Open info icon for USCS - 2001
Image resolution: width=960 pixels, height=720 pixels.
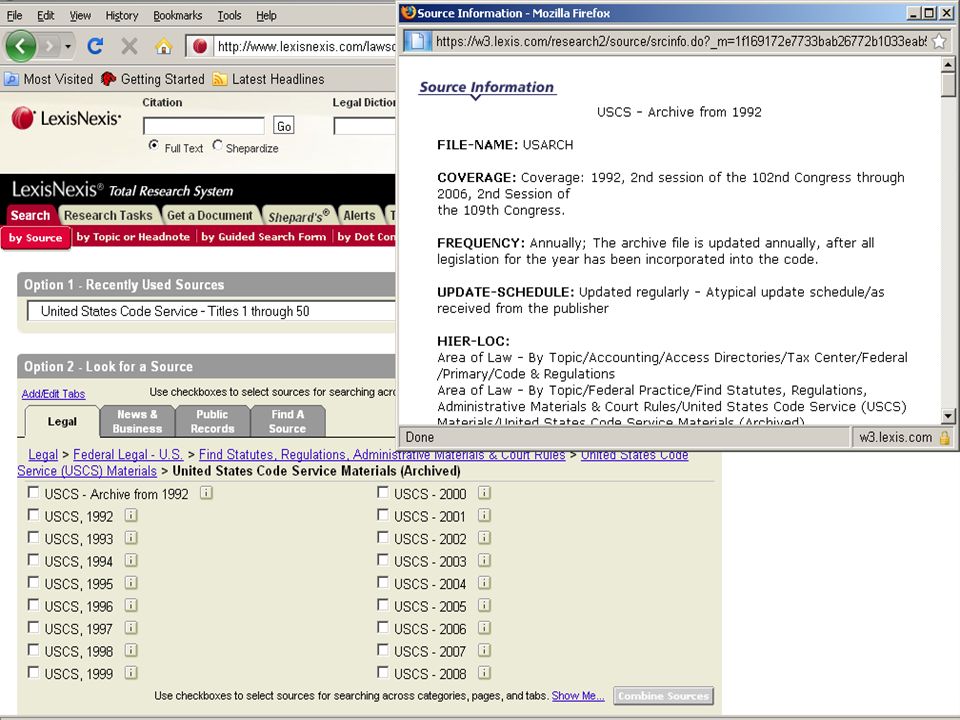pos(484,516)
